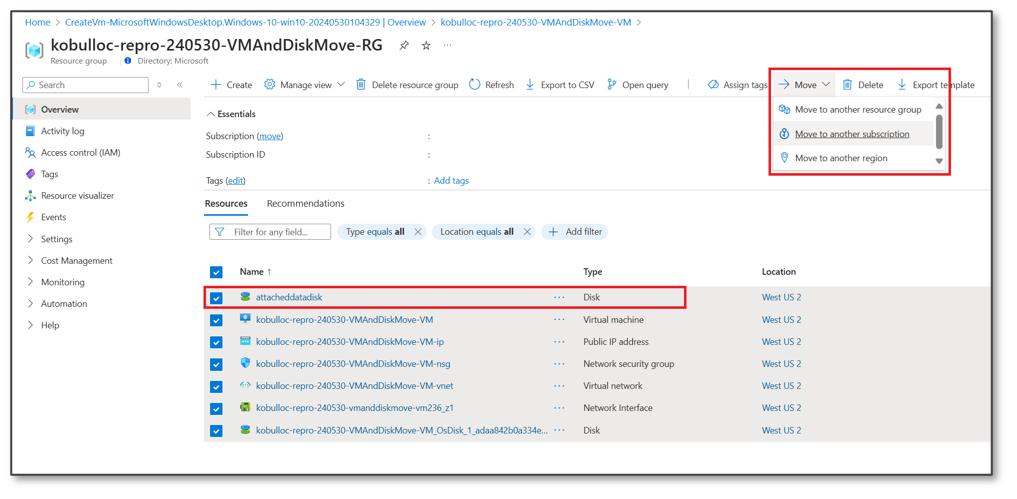Expand the Settings sidebar section
The image size is (1017, 499).
tap(30, 239)
